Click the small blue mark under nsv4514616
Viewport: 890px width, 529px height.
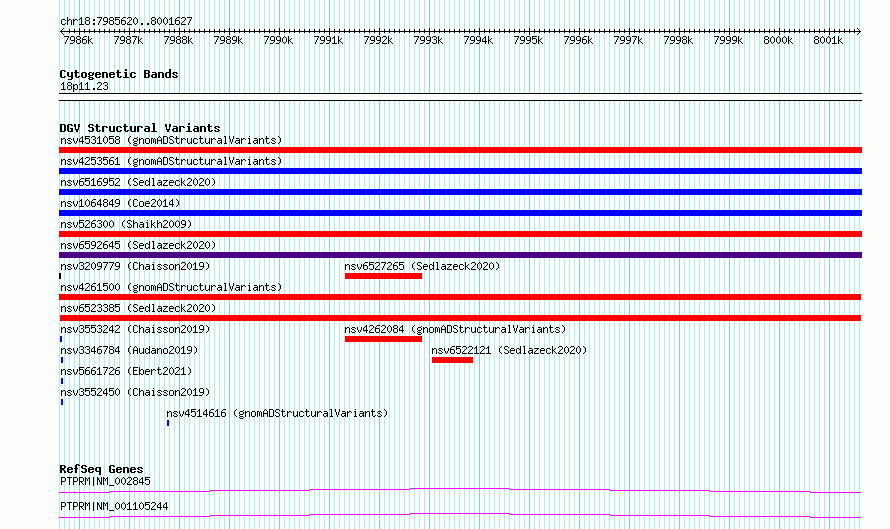(x=168, y=423)
